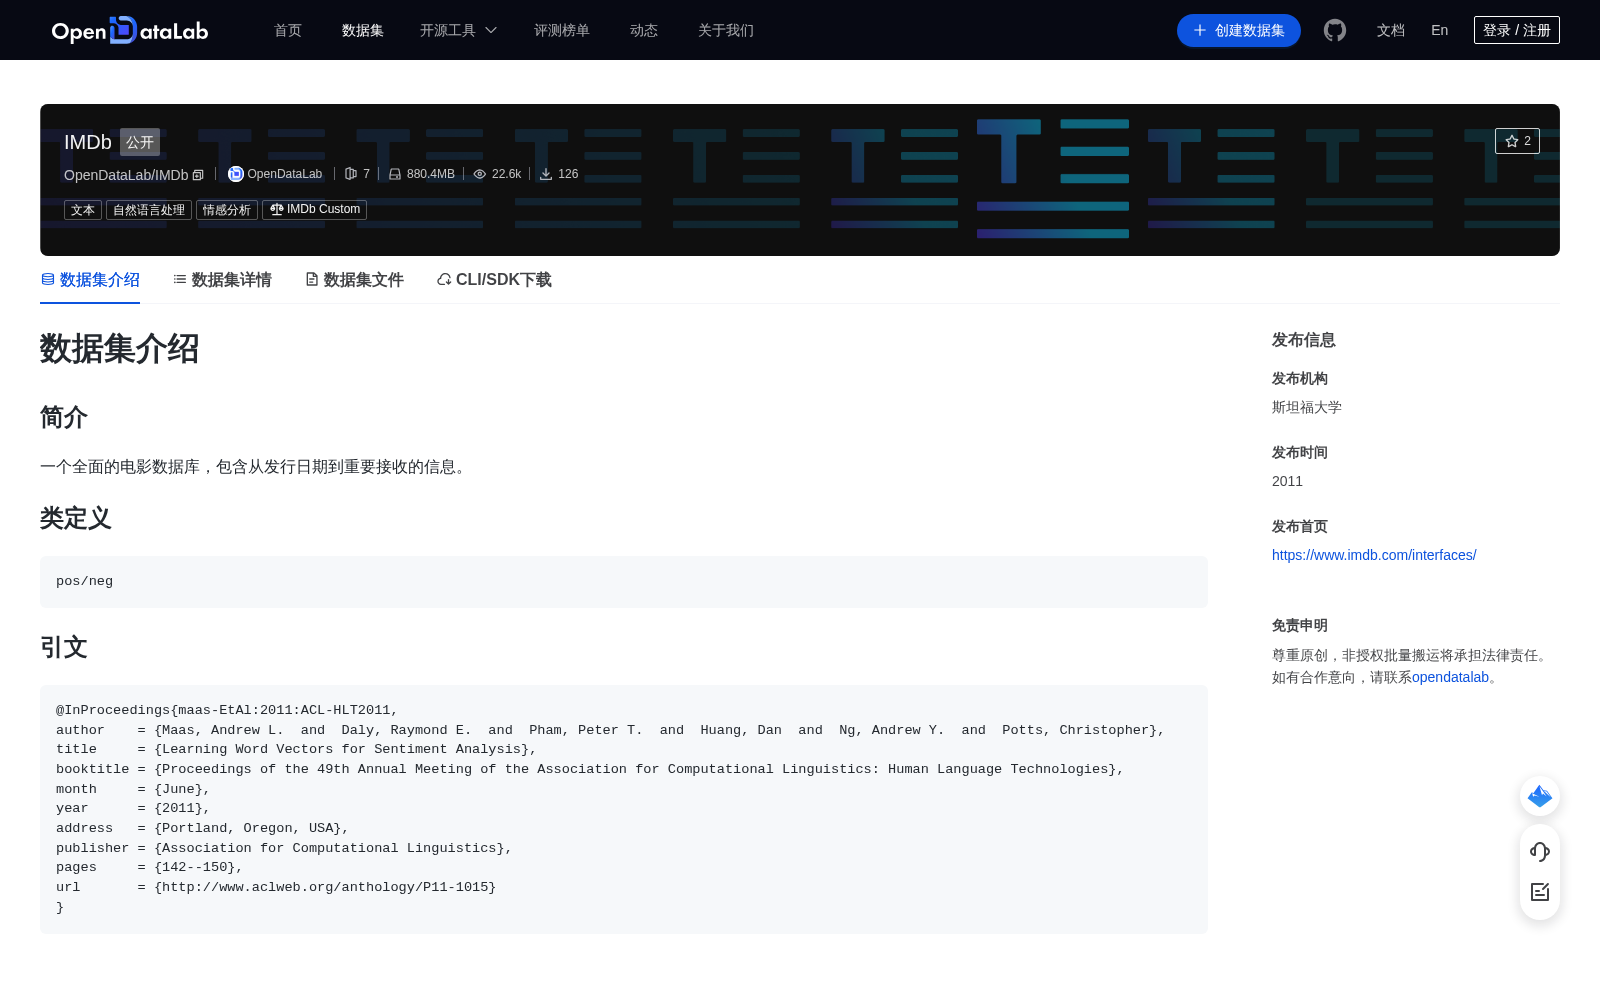Screen dimensions: 1600x1000
Task: Click the pos/neg code block
Action: [624, 582]
